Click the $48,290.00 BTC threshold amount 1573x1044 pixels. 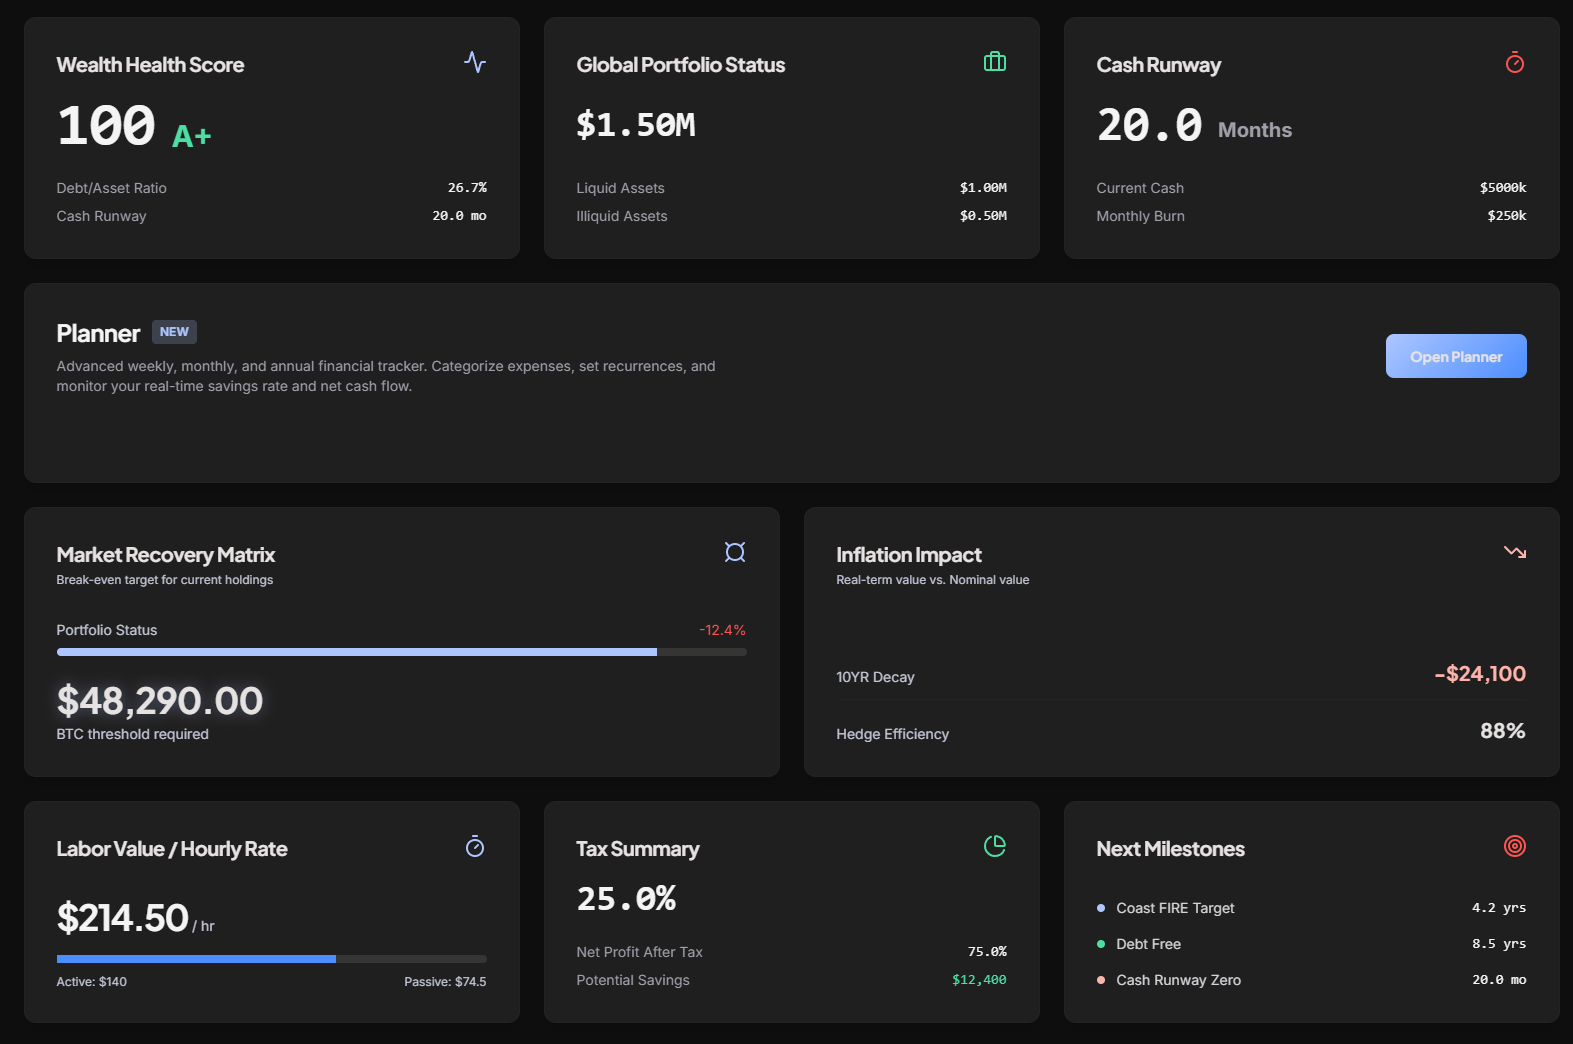coord(160,701)
